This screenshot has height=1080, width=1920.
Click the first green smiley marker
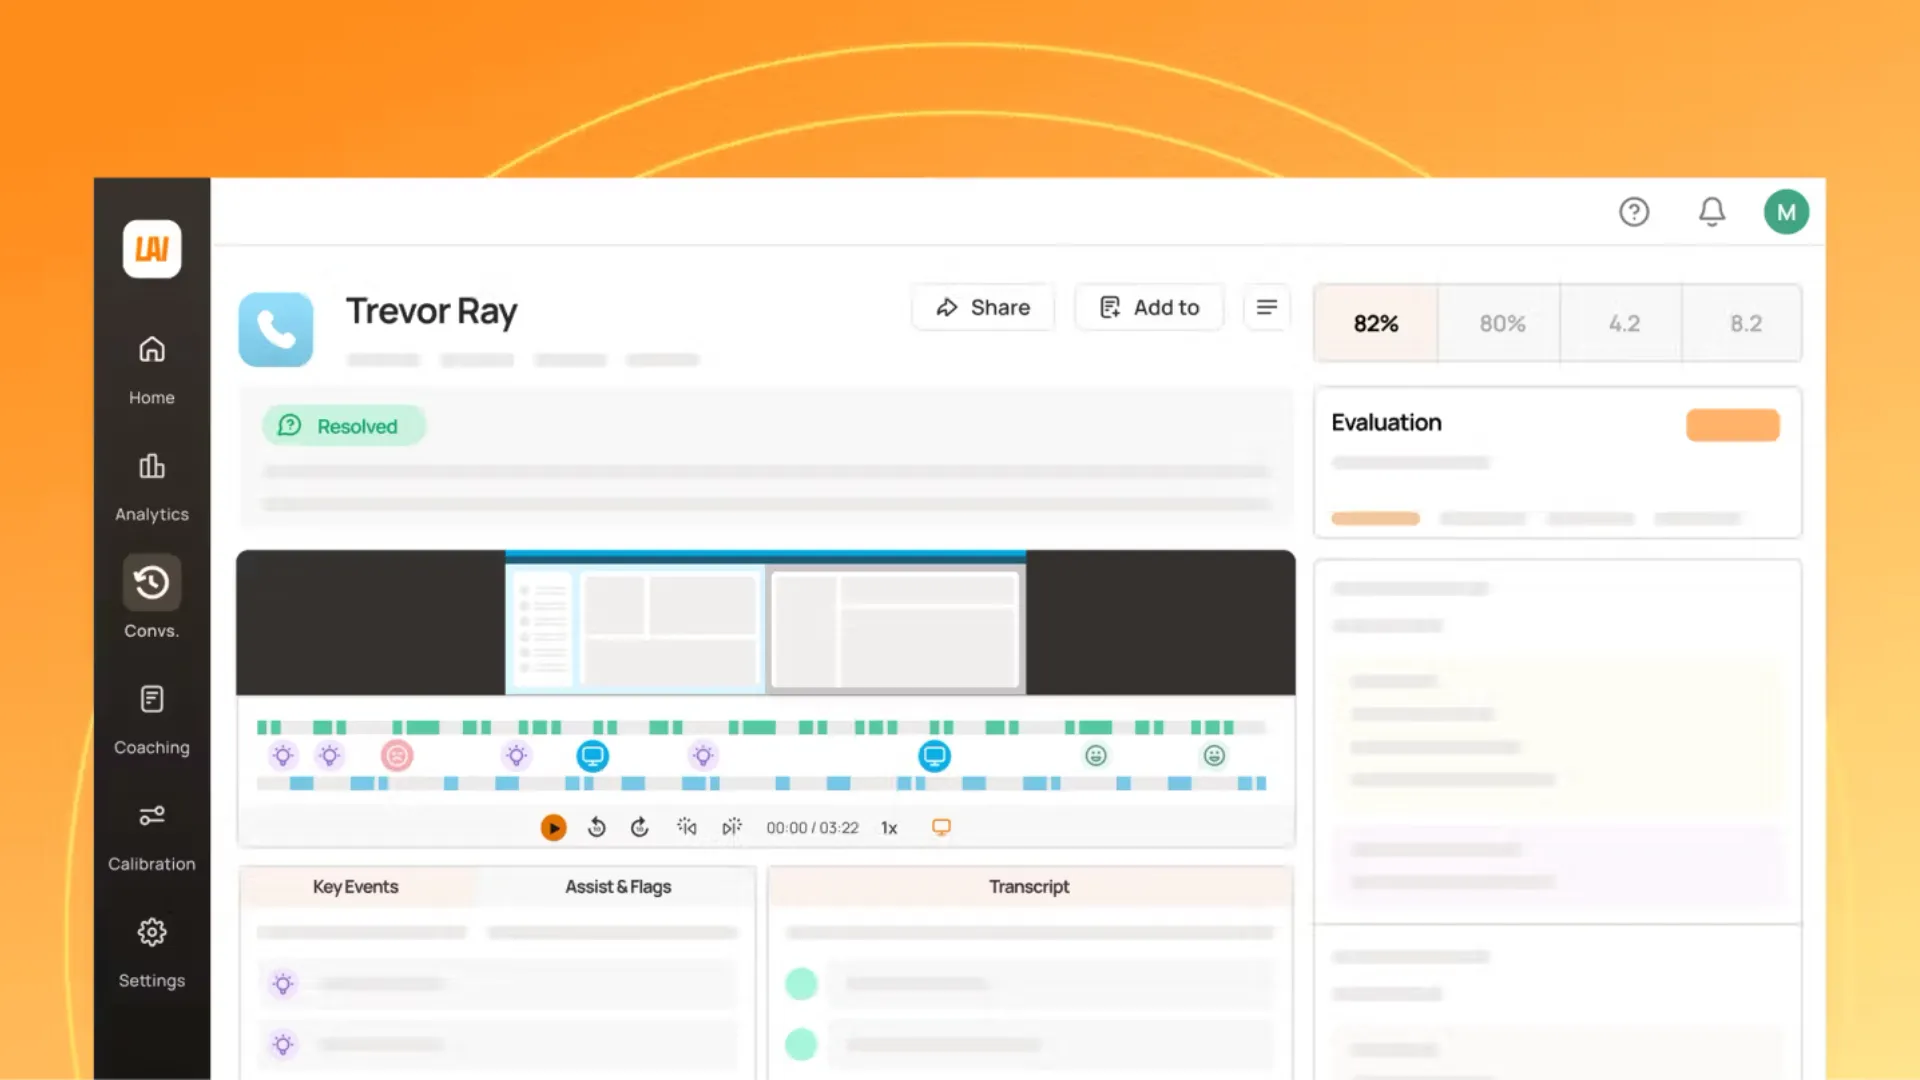[1096, 756]
